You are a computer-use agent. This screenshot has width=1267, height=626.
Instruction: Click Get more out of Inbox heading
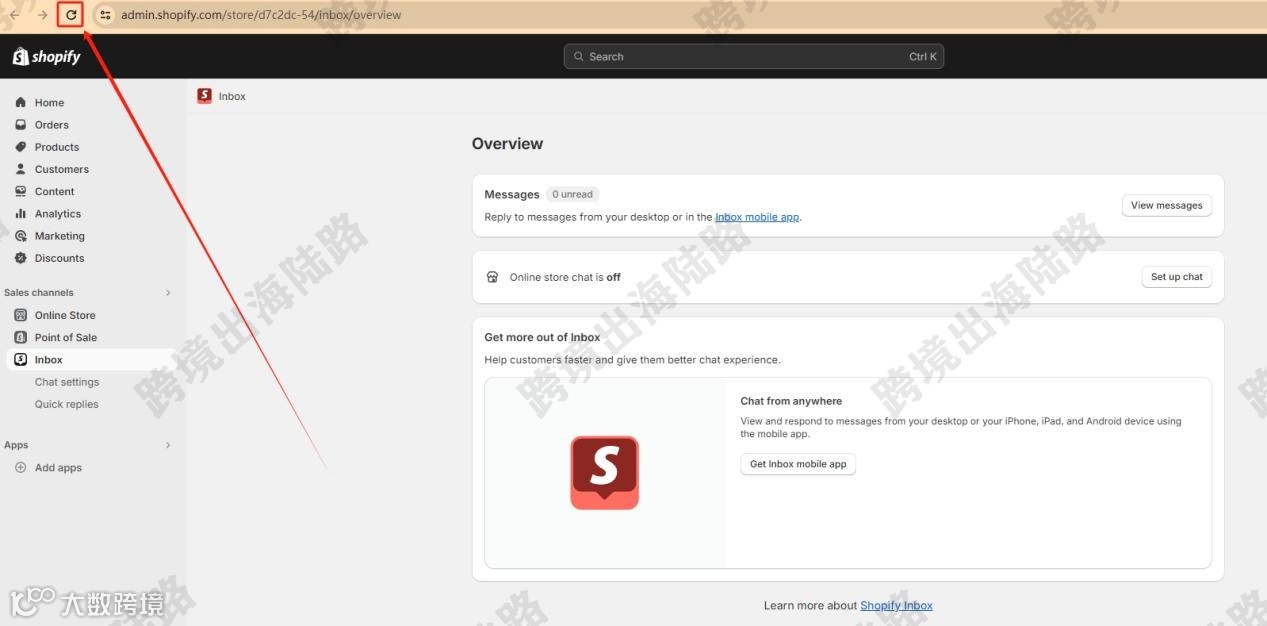coord(542,337)
